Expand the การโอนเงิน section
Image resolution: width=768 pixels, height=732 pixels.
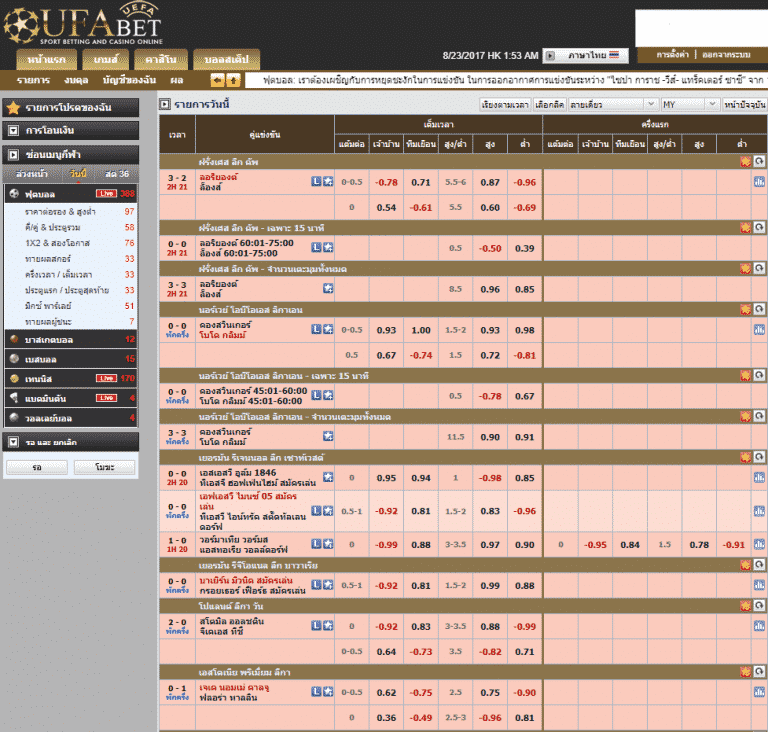pyautogui.click(x=71, y=130)
